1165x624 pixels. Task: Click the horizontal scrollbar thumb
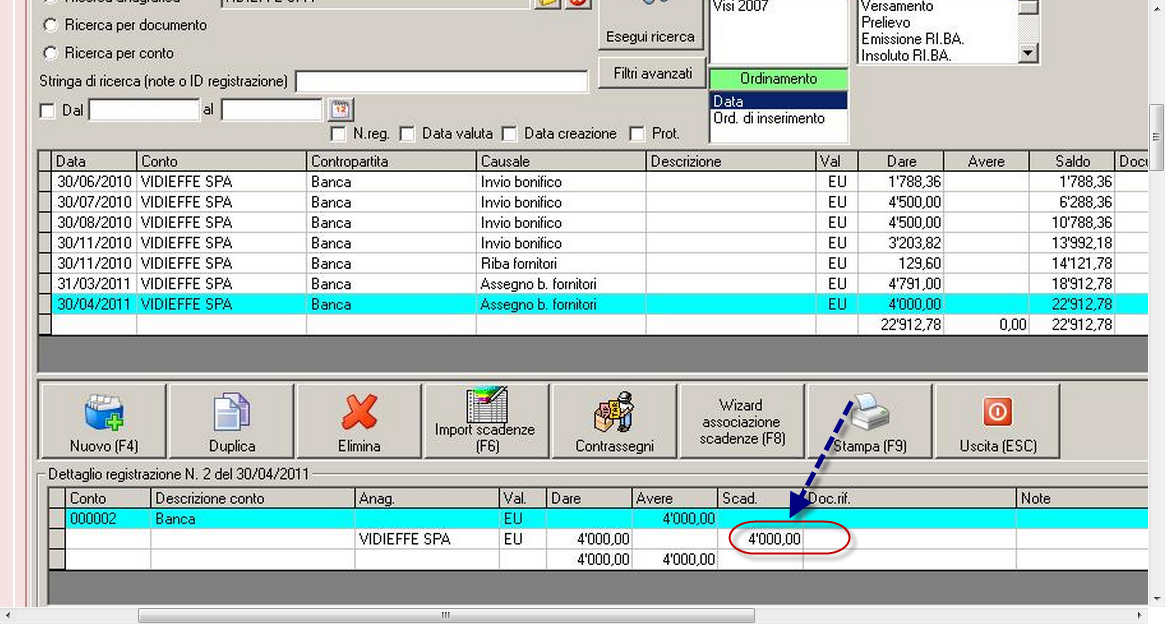(446, 615)
